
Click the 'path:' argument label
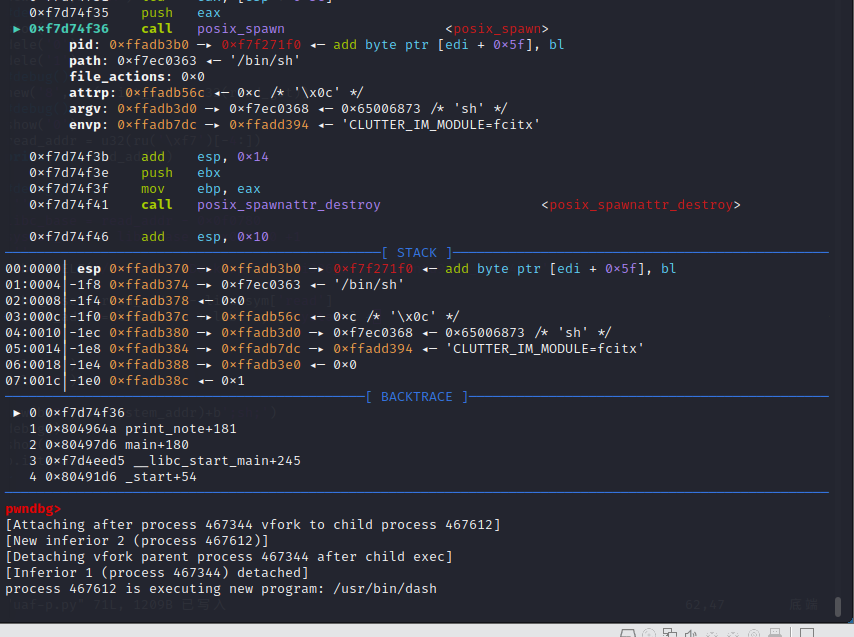coord(89,60)
